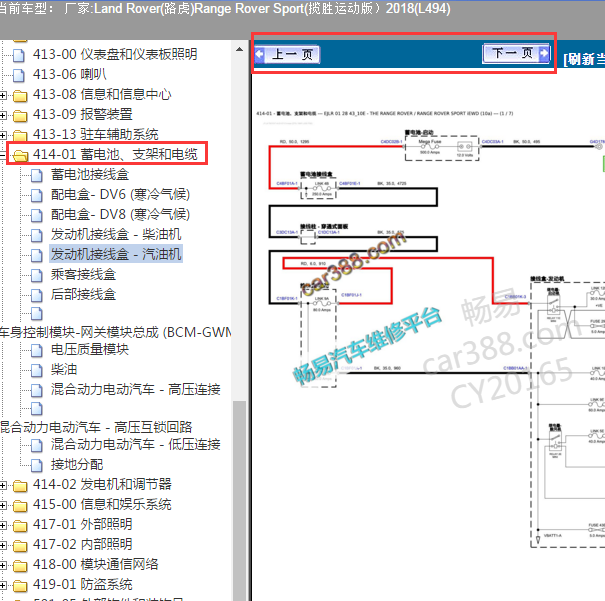Click right arrow icon on 下一页 button
This screenshot has width=605, height=601.
[x=544, y=53]
